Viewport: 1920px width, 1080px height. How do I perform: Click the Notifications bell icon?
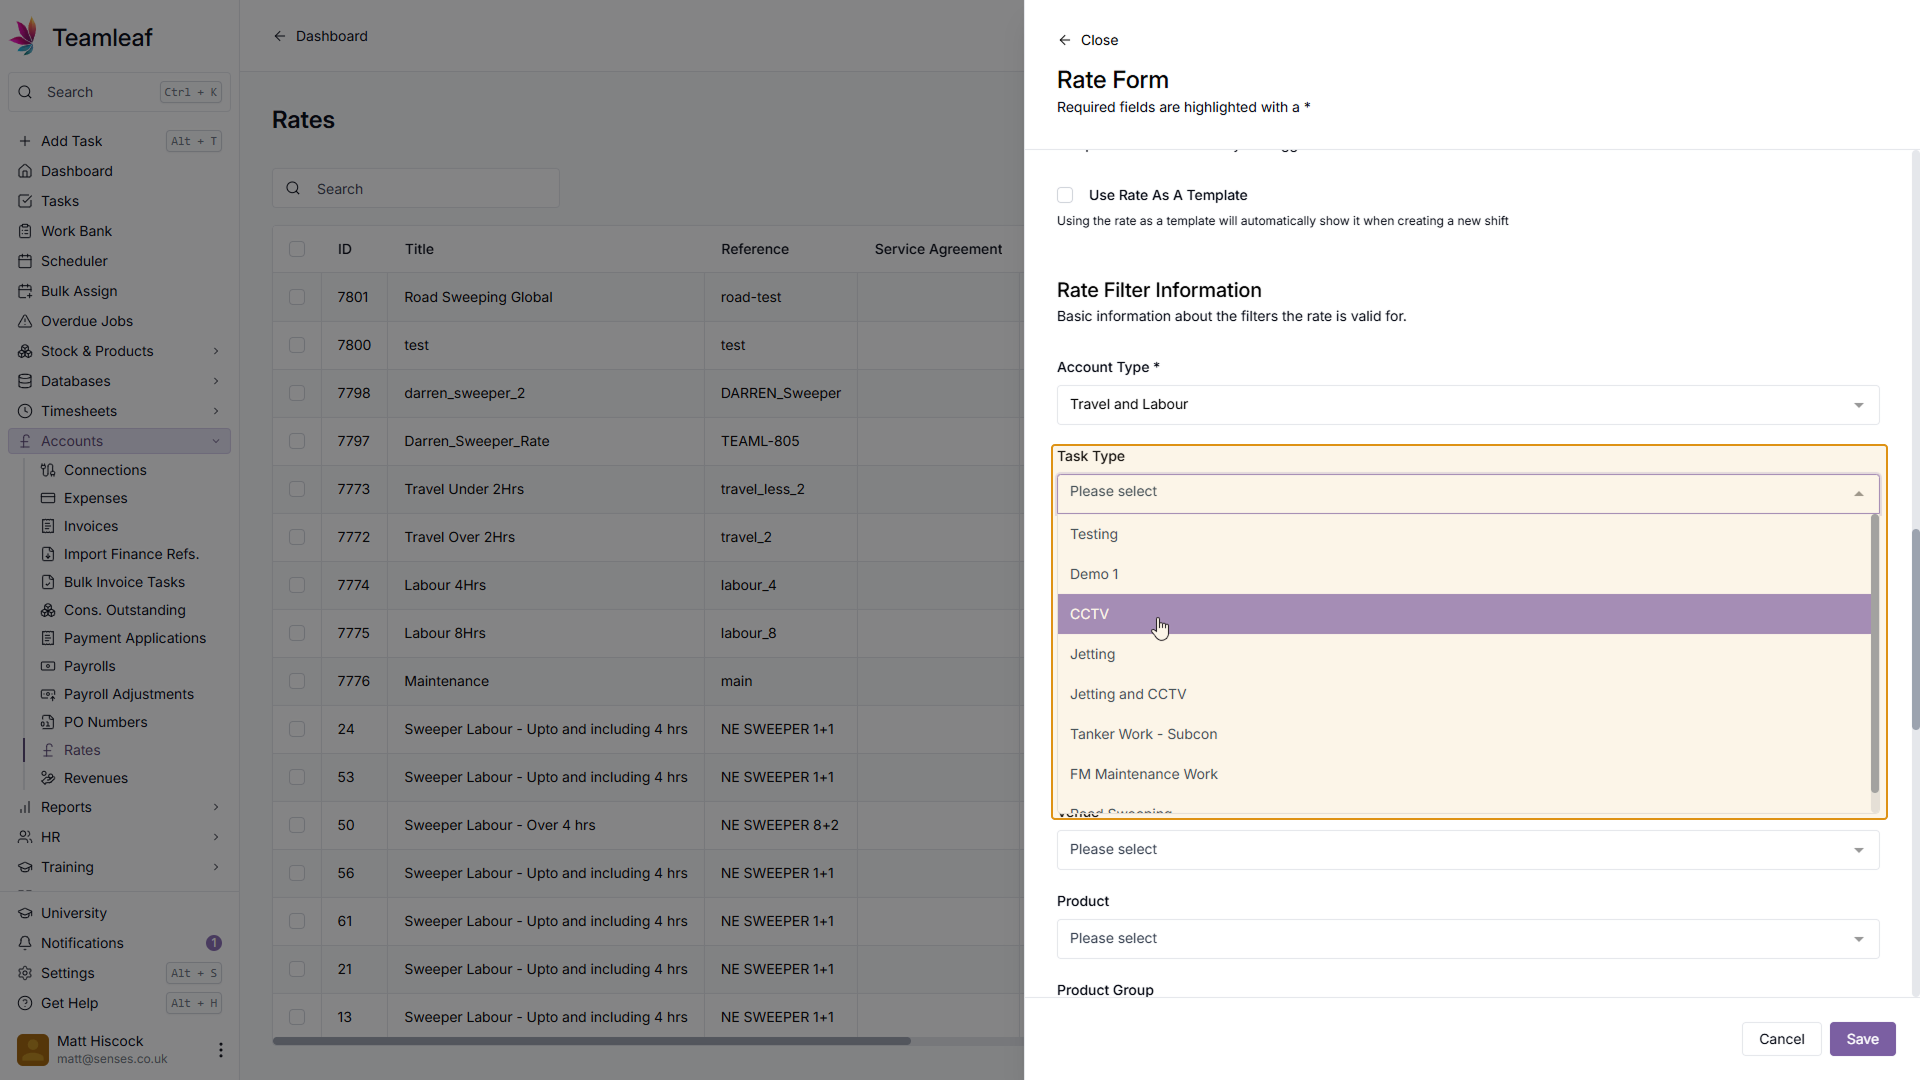pyautogui.click(x=25, y=943)
